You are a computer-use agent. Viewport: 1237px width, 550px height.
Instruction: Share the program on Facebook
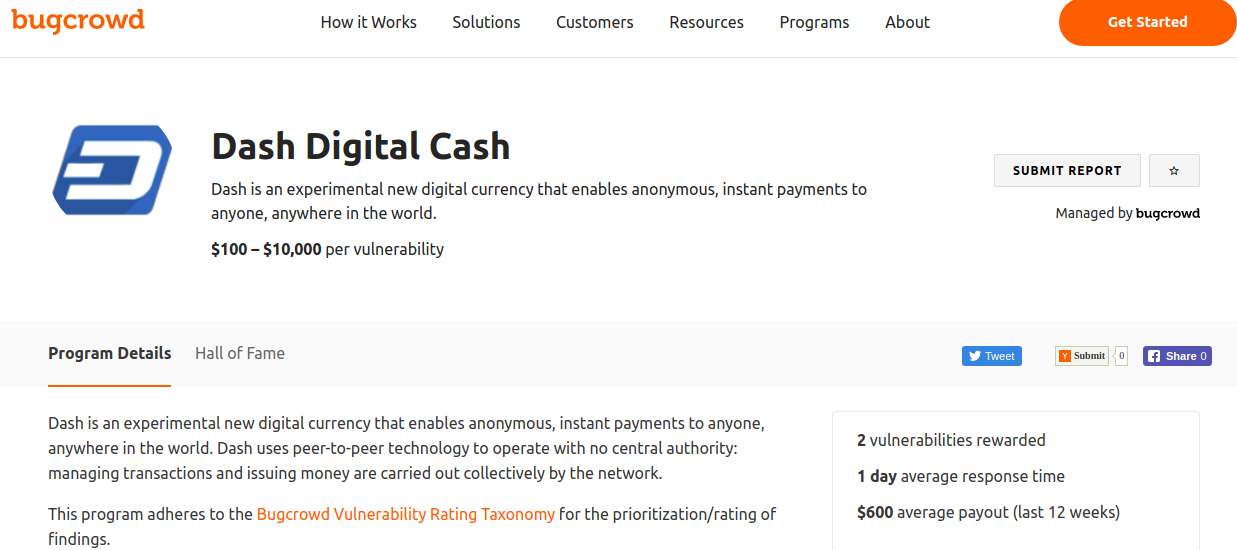point(1177,356)
